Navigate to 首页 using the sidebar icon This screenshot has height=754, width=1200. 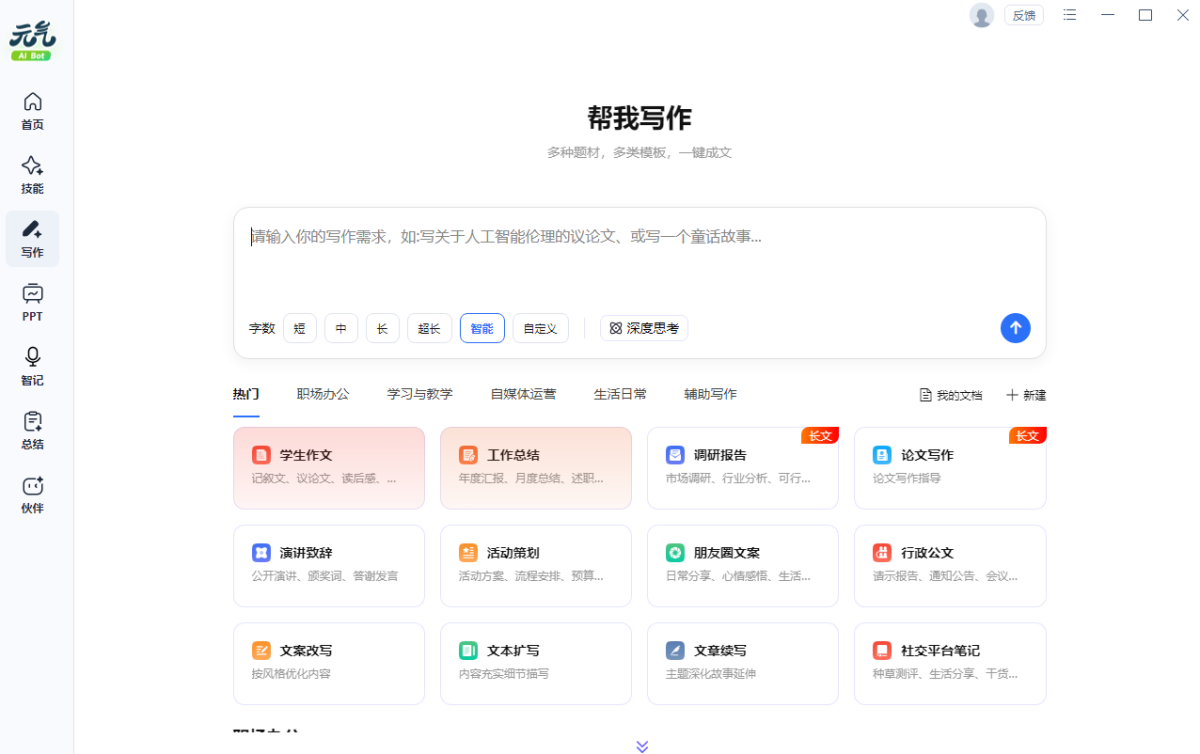pos(32,108)
